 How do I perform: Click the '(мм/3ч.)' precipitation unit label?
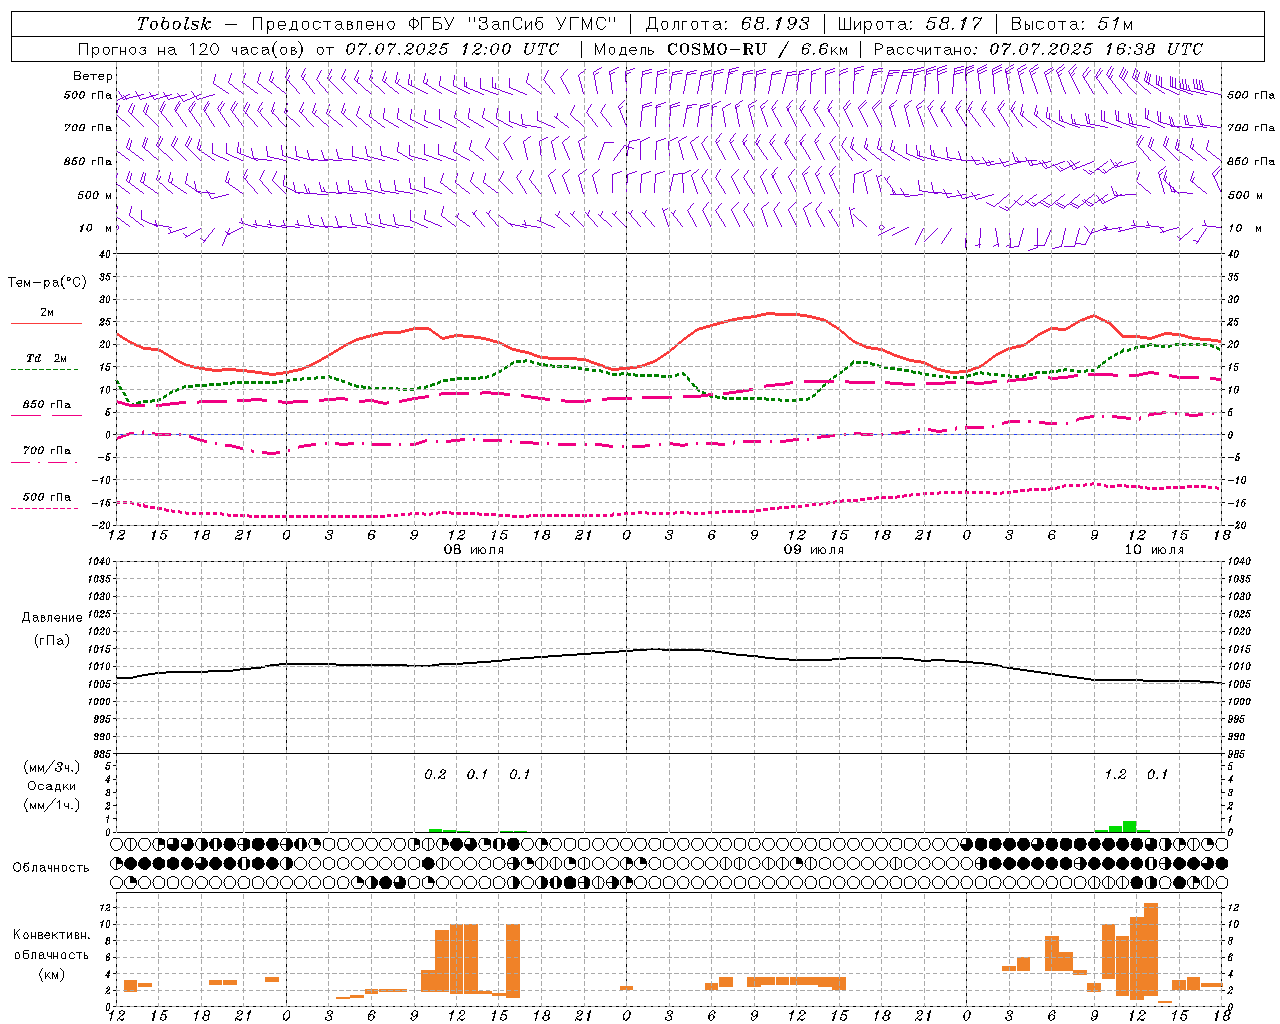(52, 767)
